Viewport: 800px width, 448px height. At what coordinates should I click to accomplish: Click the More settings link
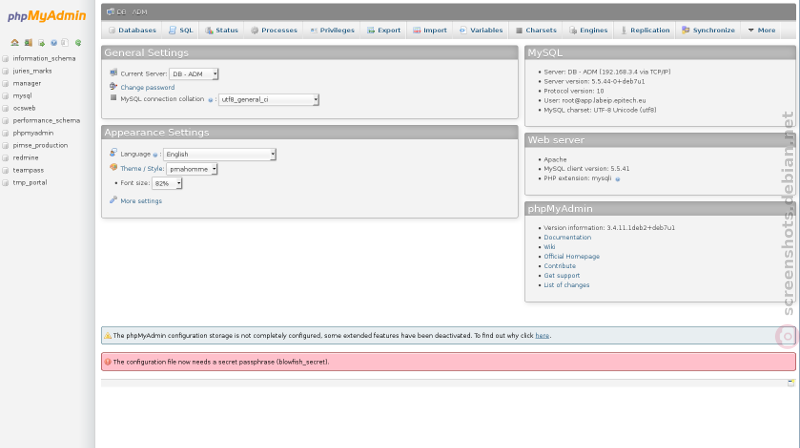[x=141, y=201]
